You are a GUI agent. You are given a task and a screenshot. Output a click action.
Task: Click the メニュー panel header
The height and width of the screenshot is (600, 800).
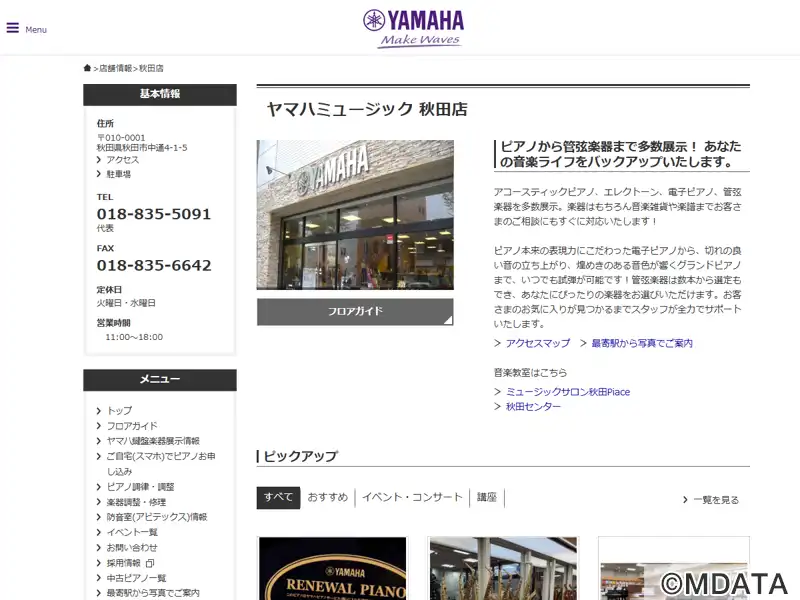pos(160,380)
